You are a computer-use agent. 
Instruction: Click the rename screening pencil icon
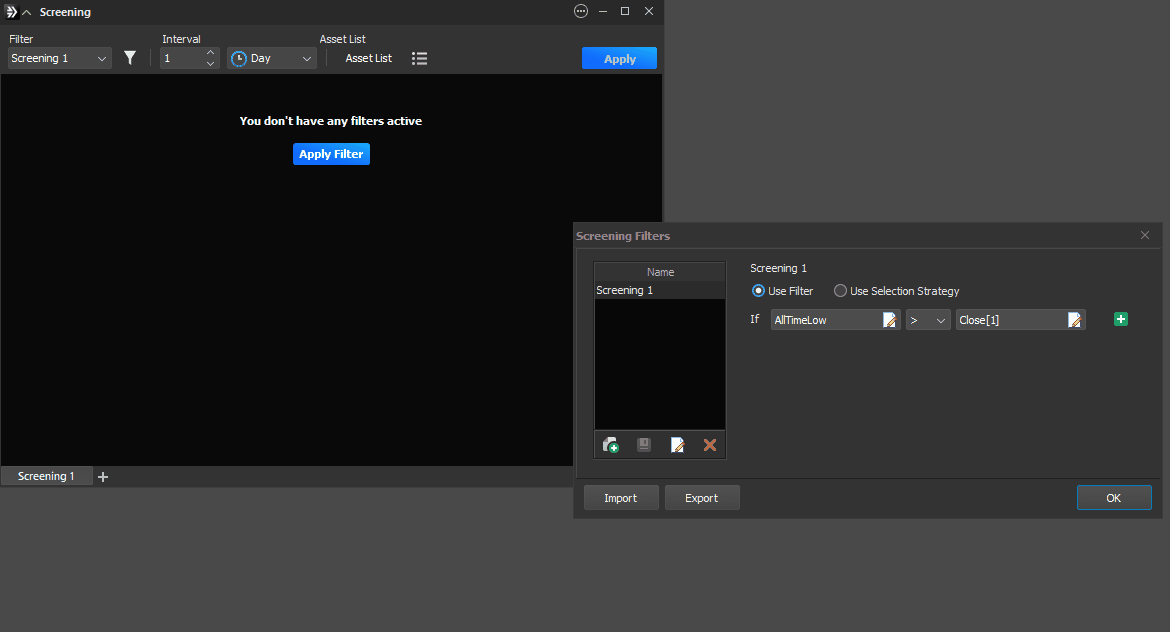[x=677, y=445]
